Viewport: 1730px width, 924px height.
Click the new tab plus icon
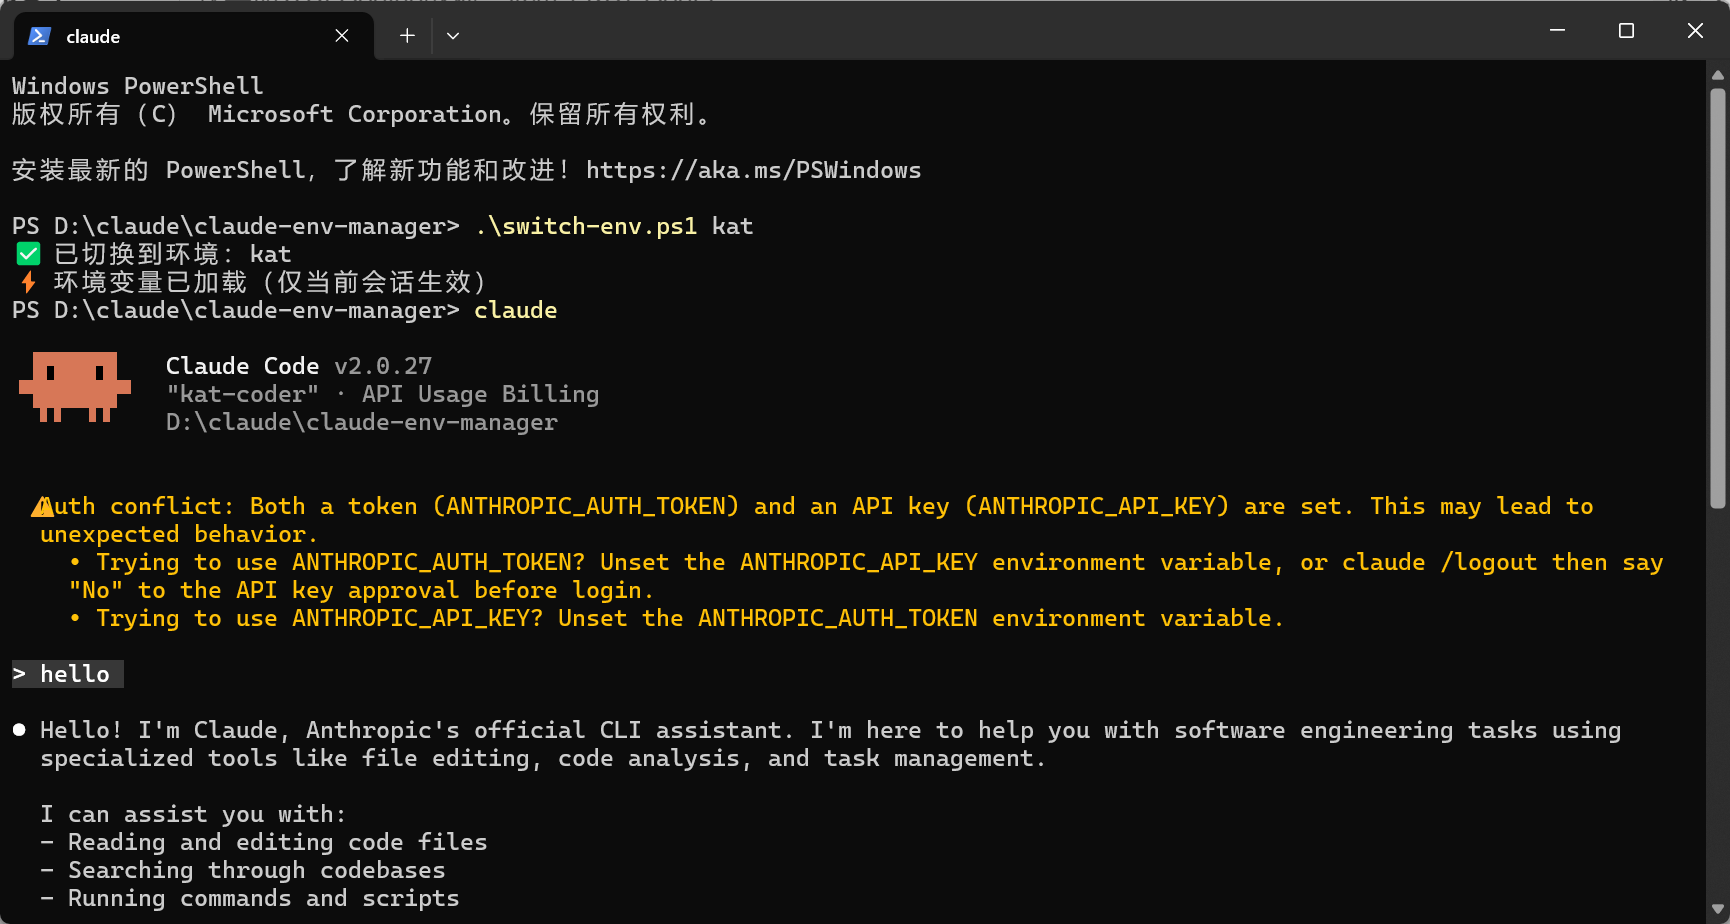406,35
